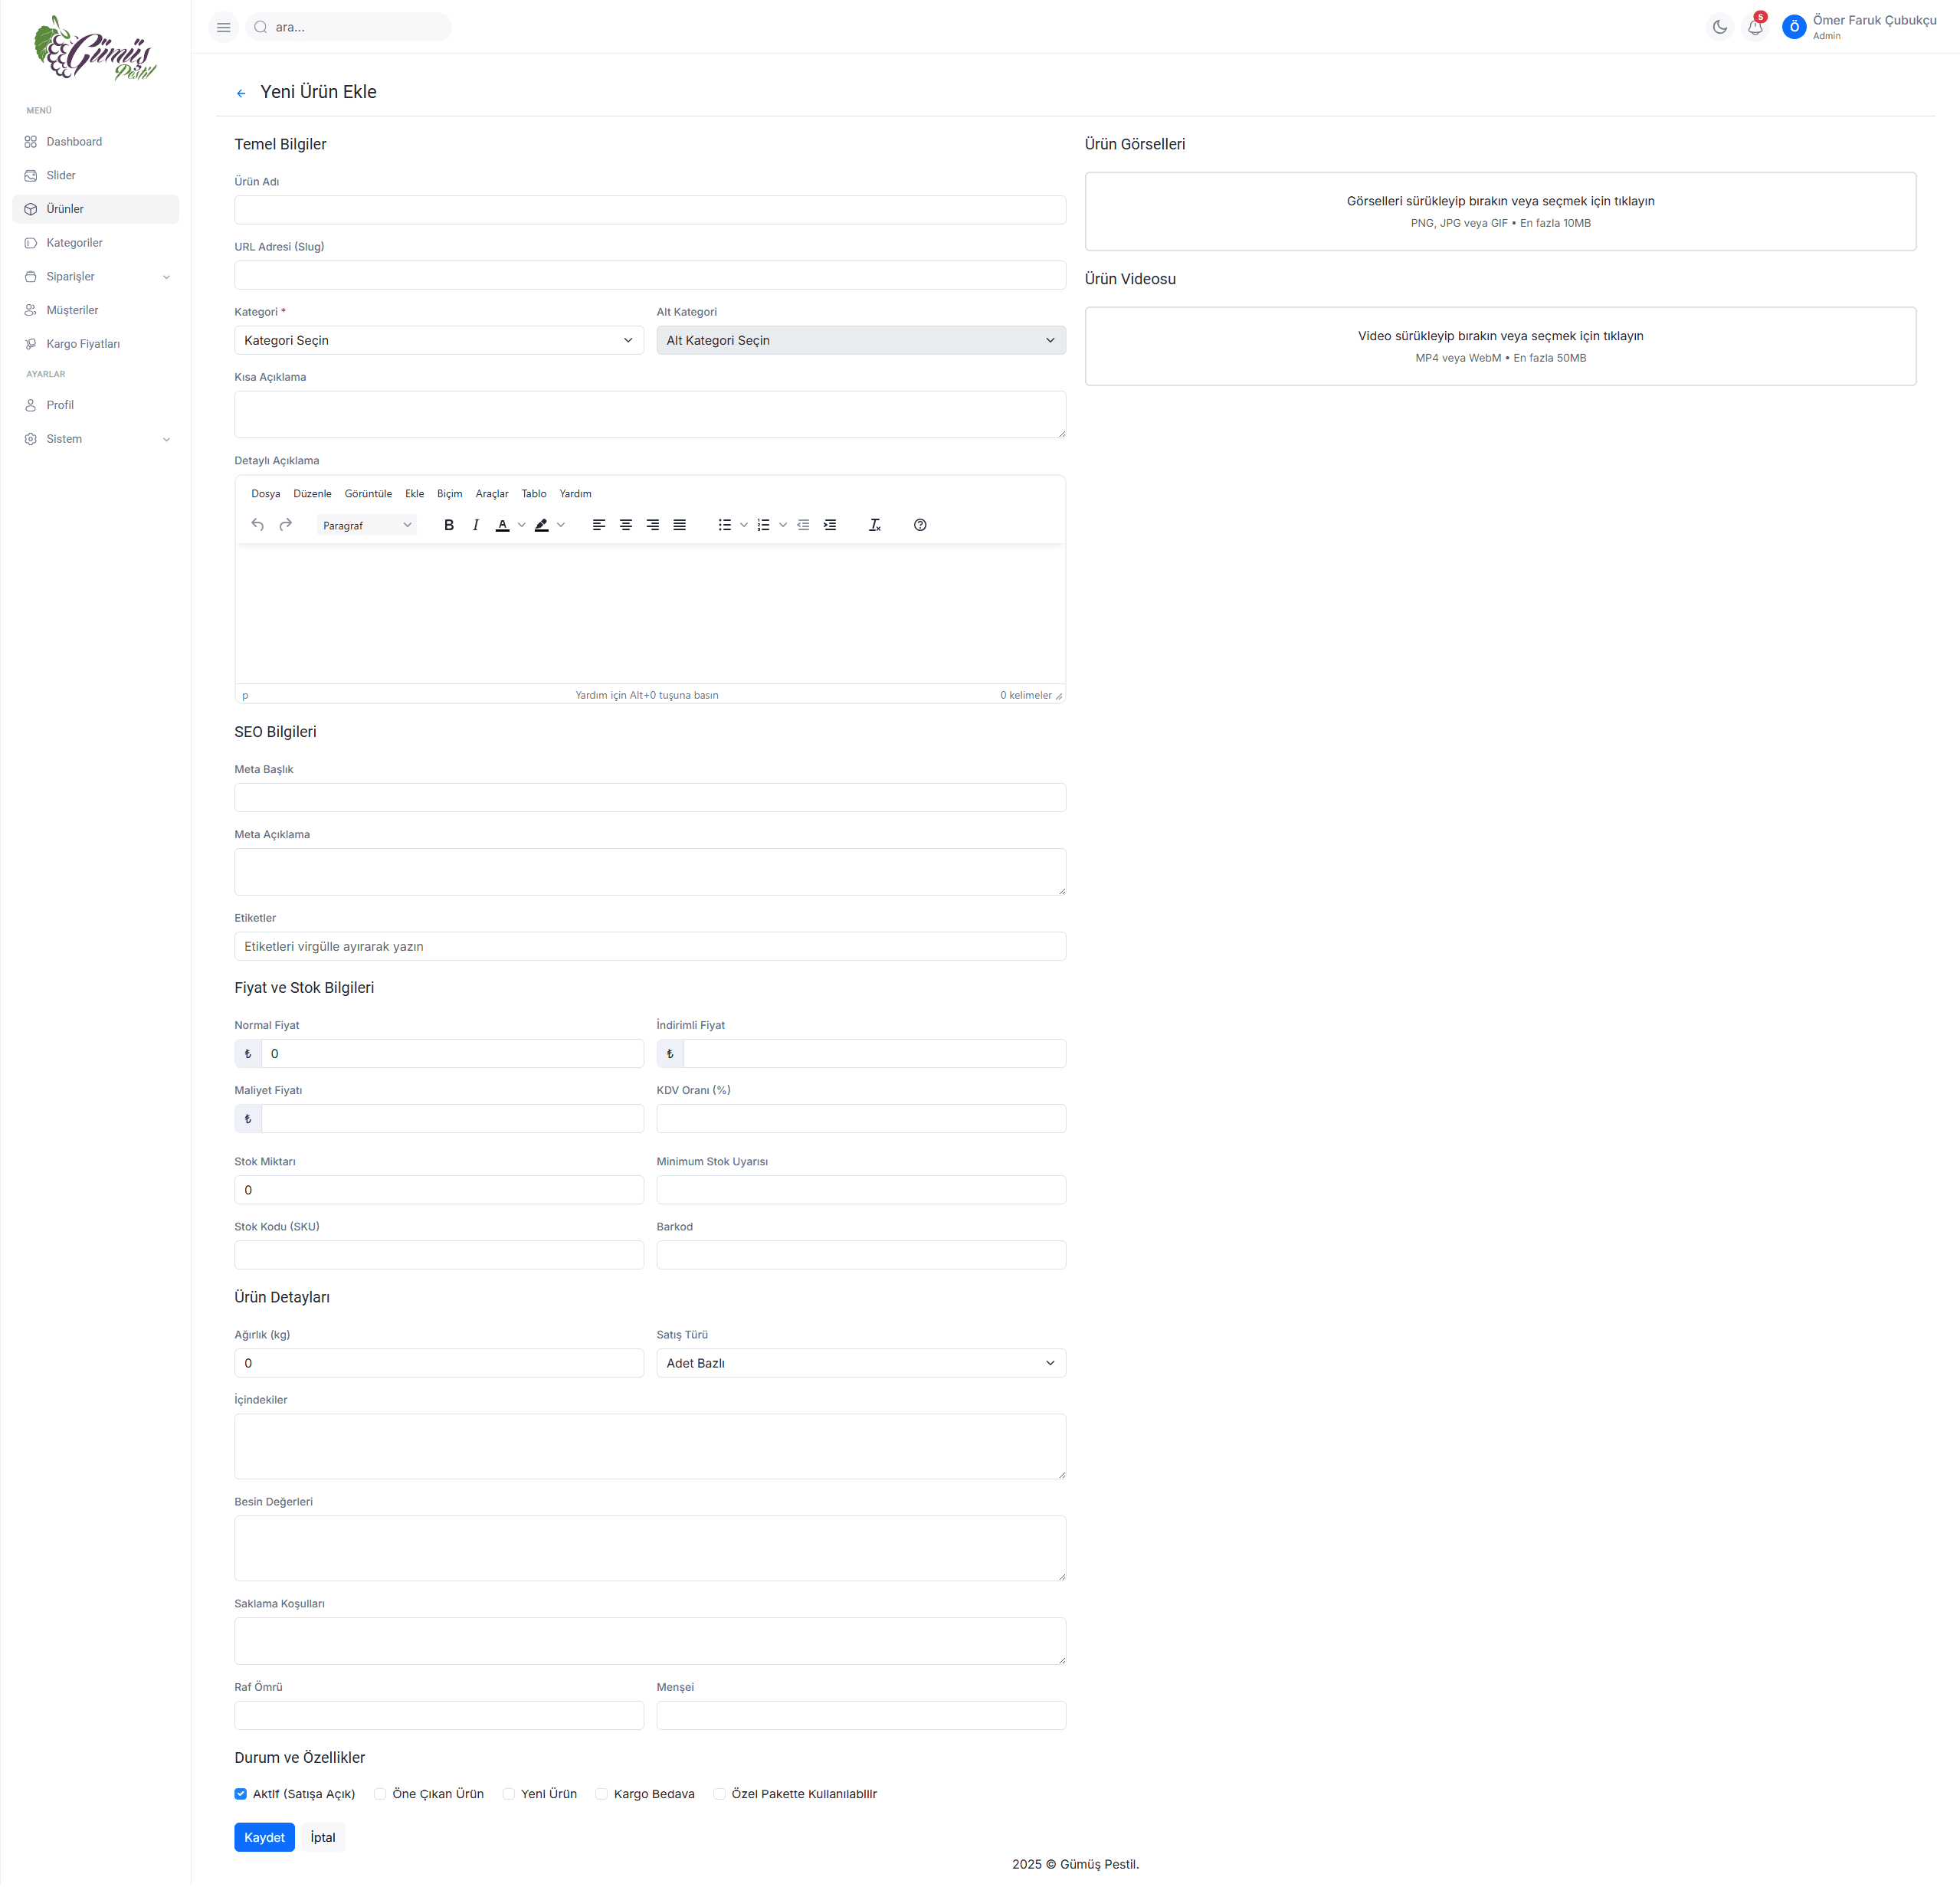
Task: Open Kargo Fiyatları sidebar link
Action: coord(96,344)
